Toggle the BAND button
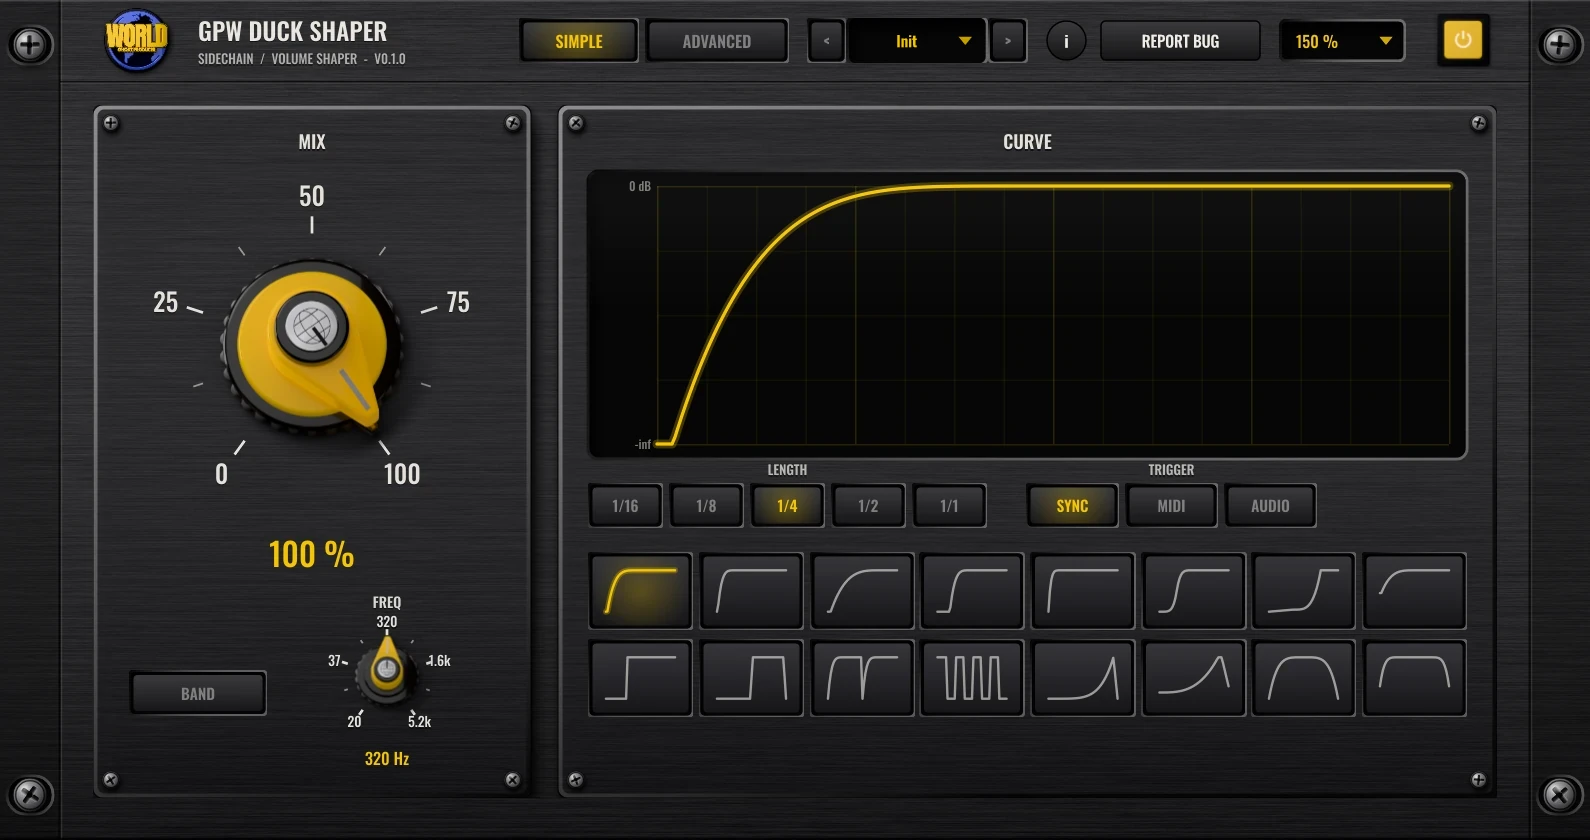The image size is (1590, 840). 198,693
